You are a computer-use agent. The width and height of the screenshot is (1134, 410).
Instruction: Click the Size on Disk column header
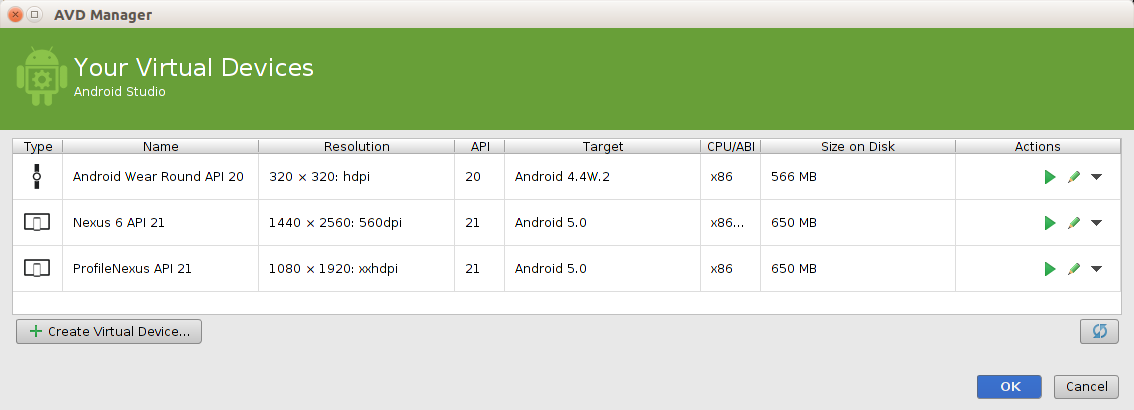click(x=857, y=146)
